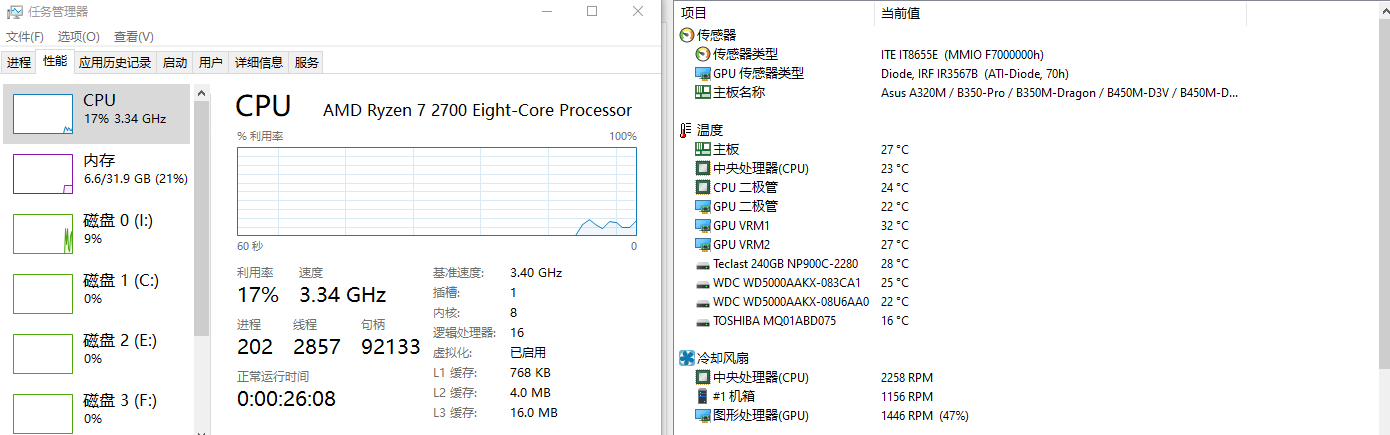Open the 选项(O) menu

point(78,36)
